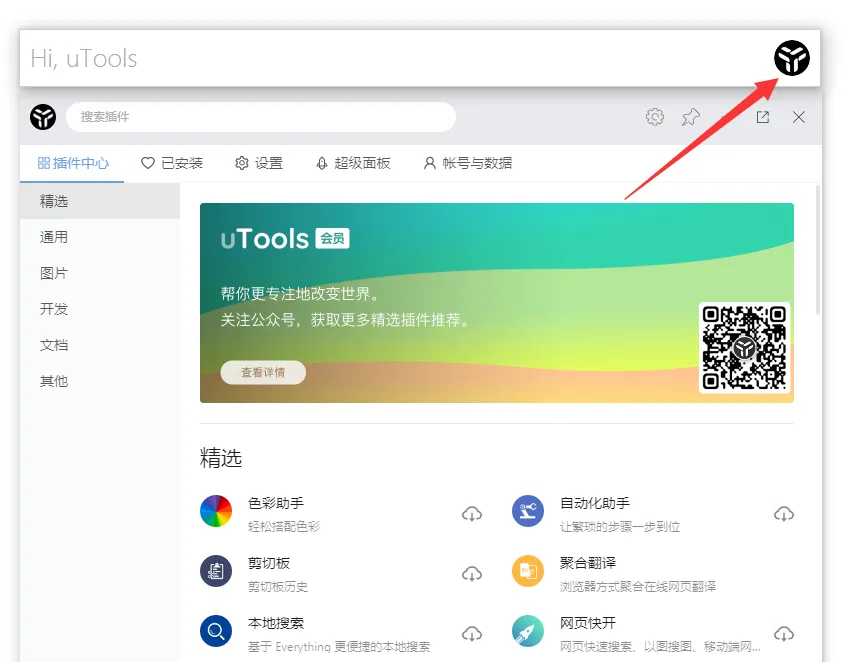Image resolution: width=853 pixels, height=662 pixels.
Task: Click the 剪切板 clipboard icon
Action: click(x=216, y=571)
